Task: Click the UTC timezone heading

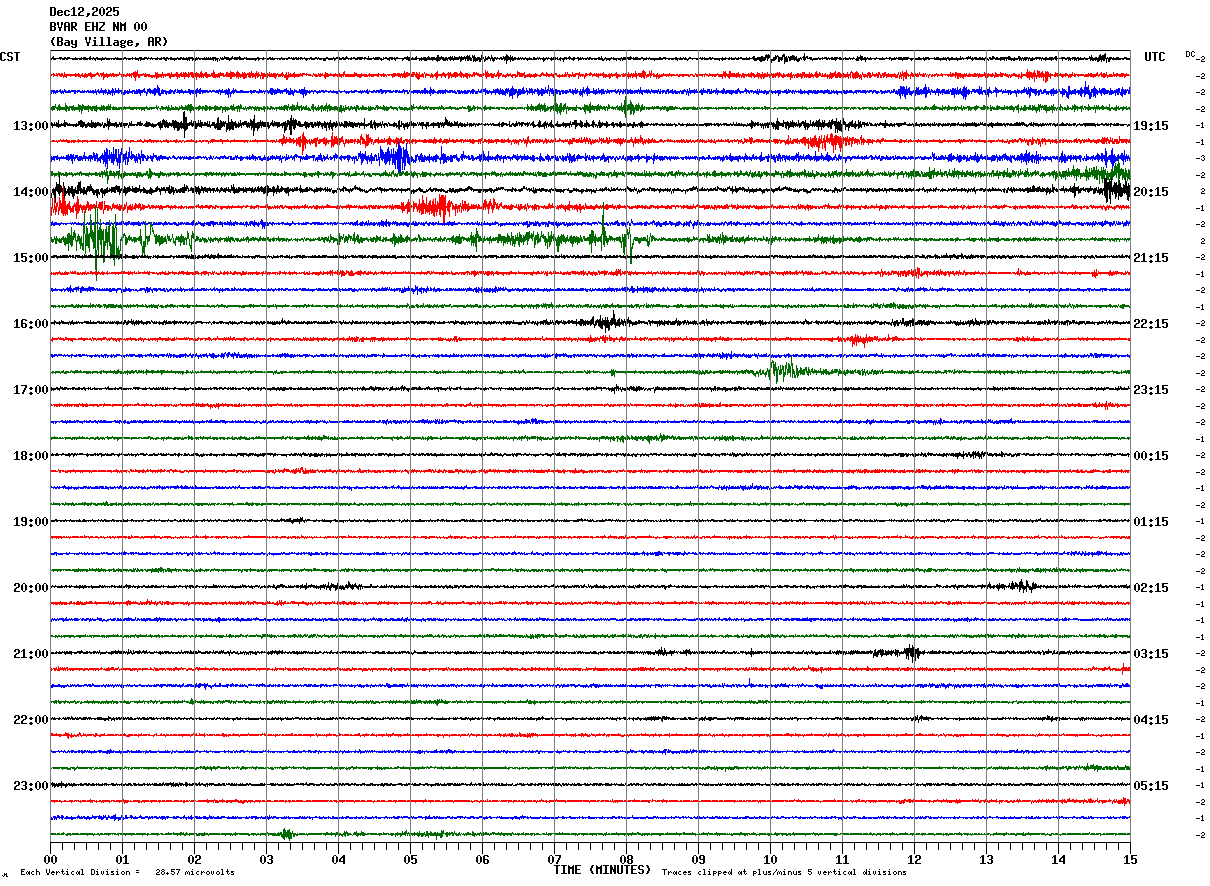Action: (x=1155, y=57)
